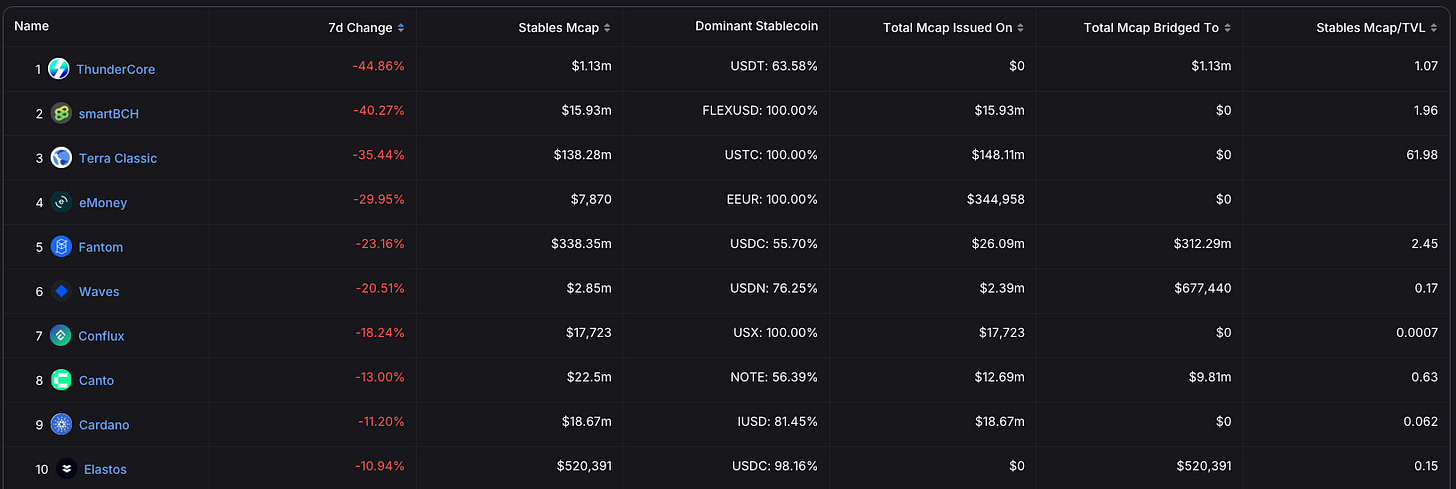Open the Fantom chain link
Viewport: 1456px width, 489px height.
101,247
